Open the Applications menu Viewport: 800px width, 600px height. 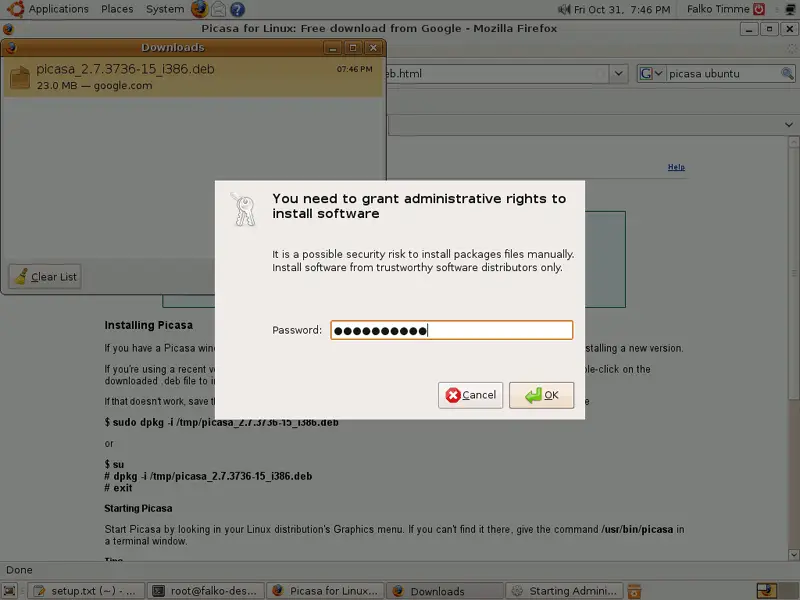(48, 9)
